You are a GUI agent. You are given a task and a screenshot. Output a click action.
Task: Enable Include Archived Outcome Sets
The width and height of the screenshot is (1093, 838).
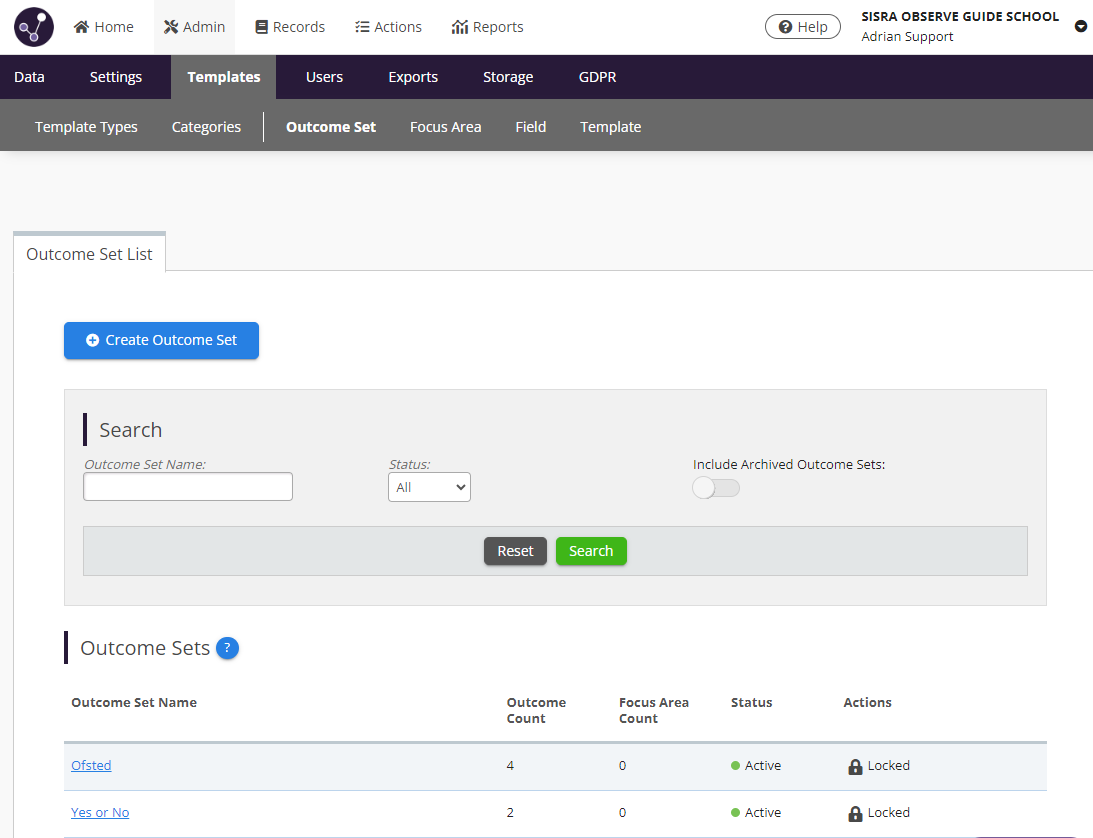716,486
